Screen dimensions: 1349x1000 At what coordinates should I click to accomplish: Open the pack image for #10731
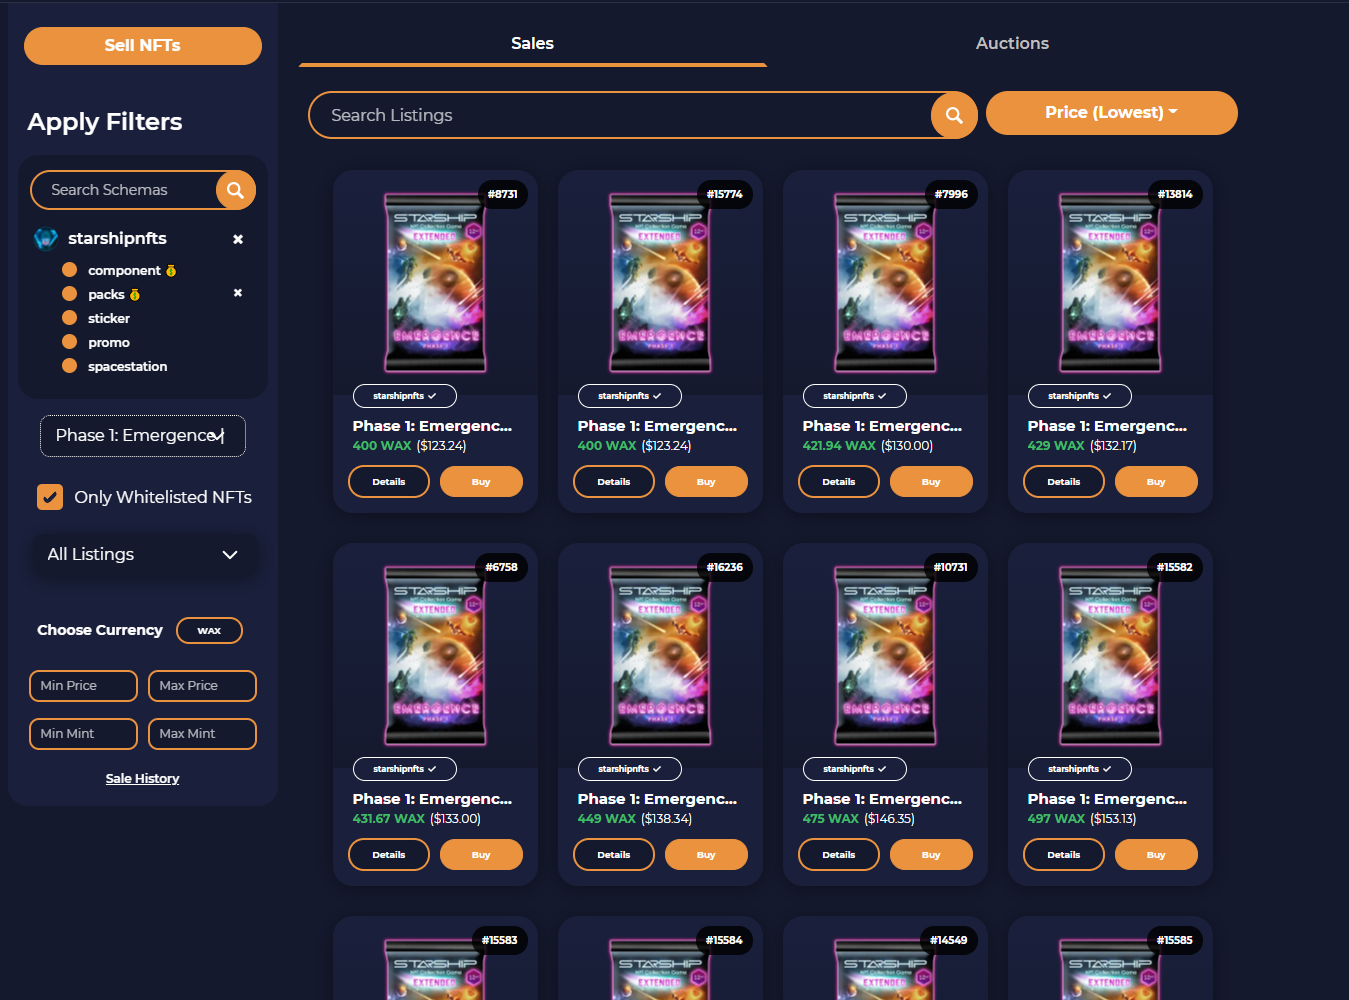[885, 656]
